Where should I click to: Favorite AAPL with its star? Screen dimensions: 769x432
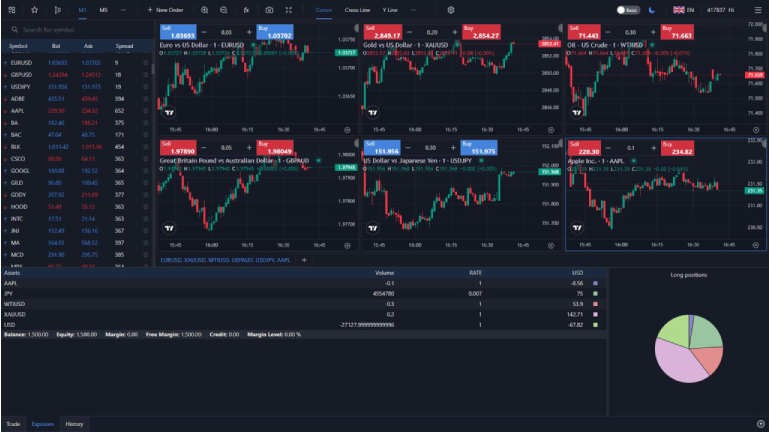[x=146, y=111]
